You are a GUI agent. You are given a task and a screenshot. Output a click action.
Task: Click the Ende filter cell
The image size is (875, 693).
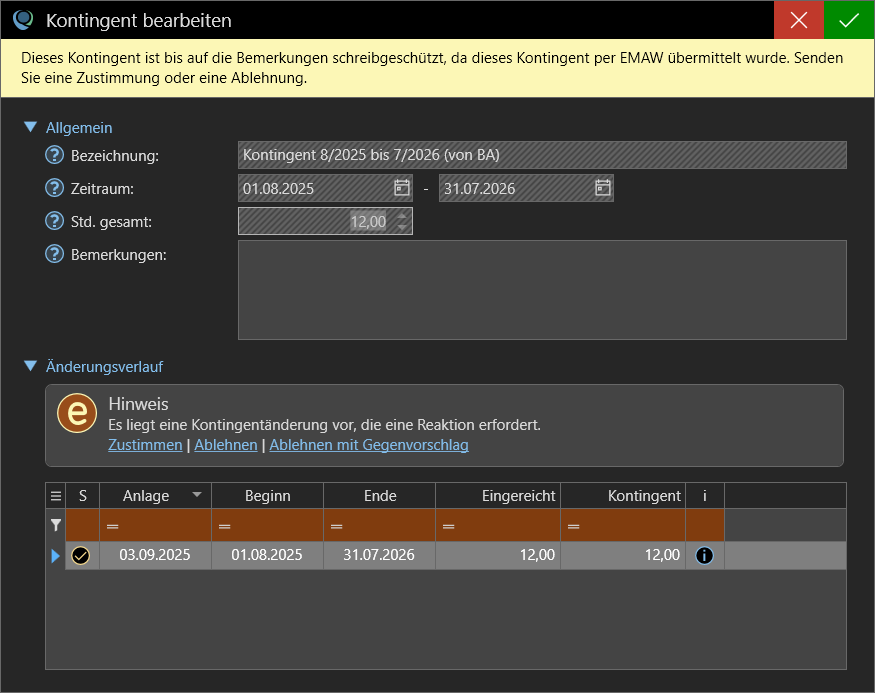click(380, 525)
